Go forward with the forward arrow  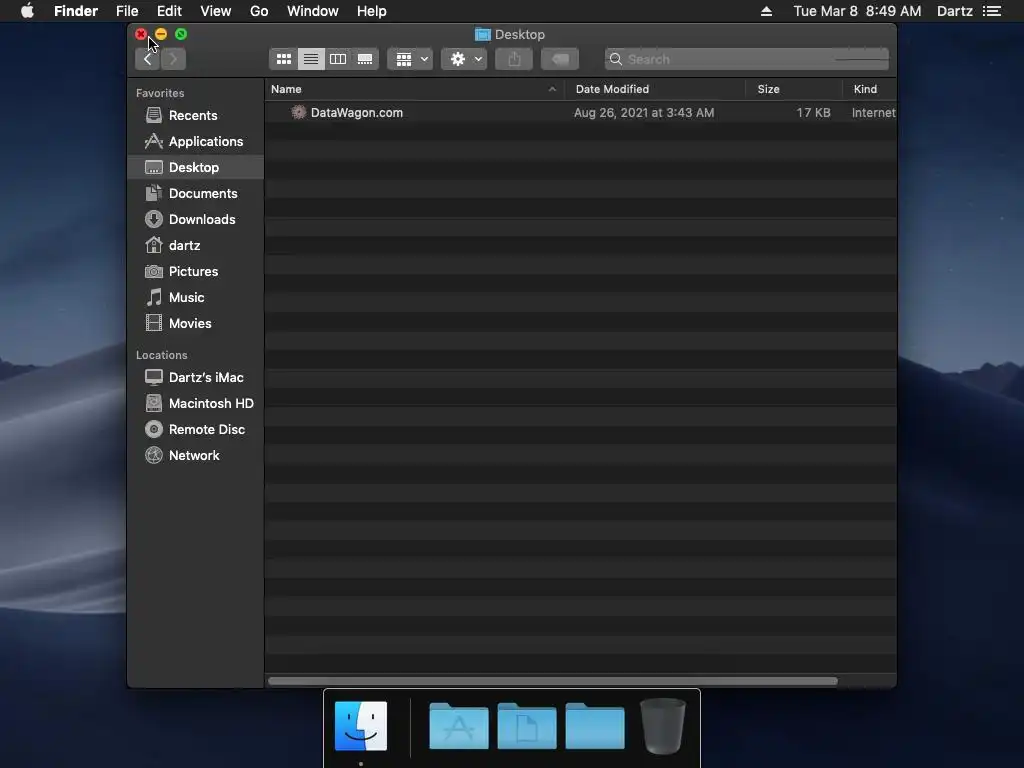tap(173, 59)
